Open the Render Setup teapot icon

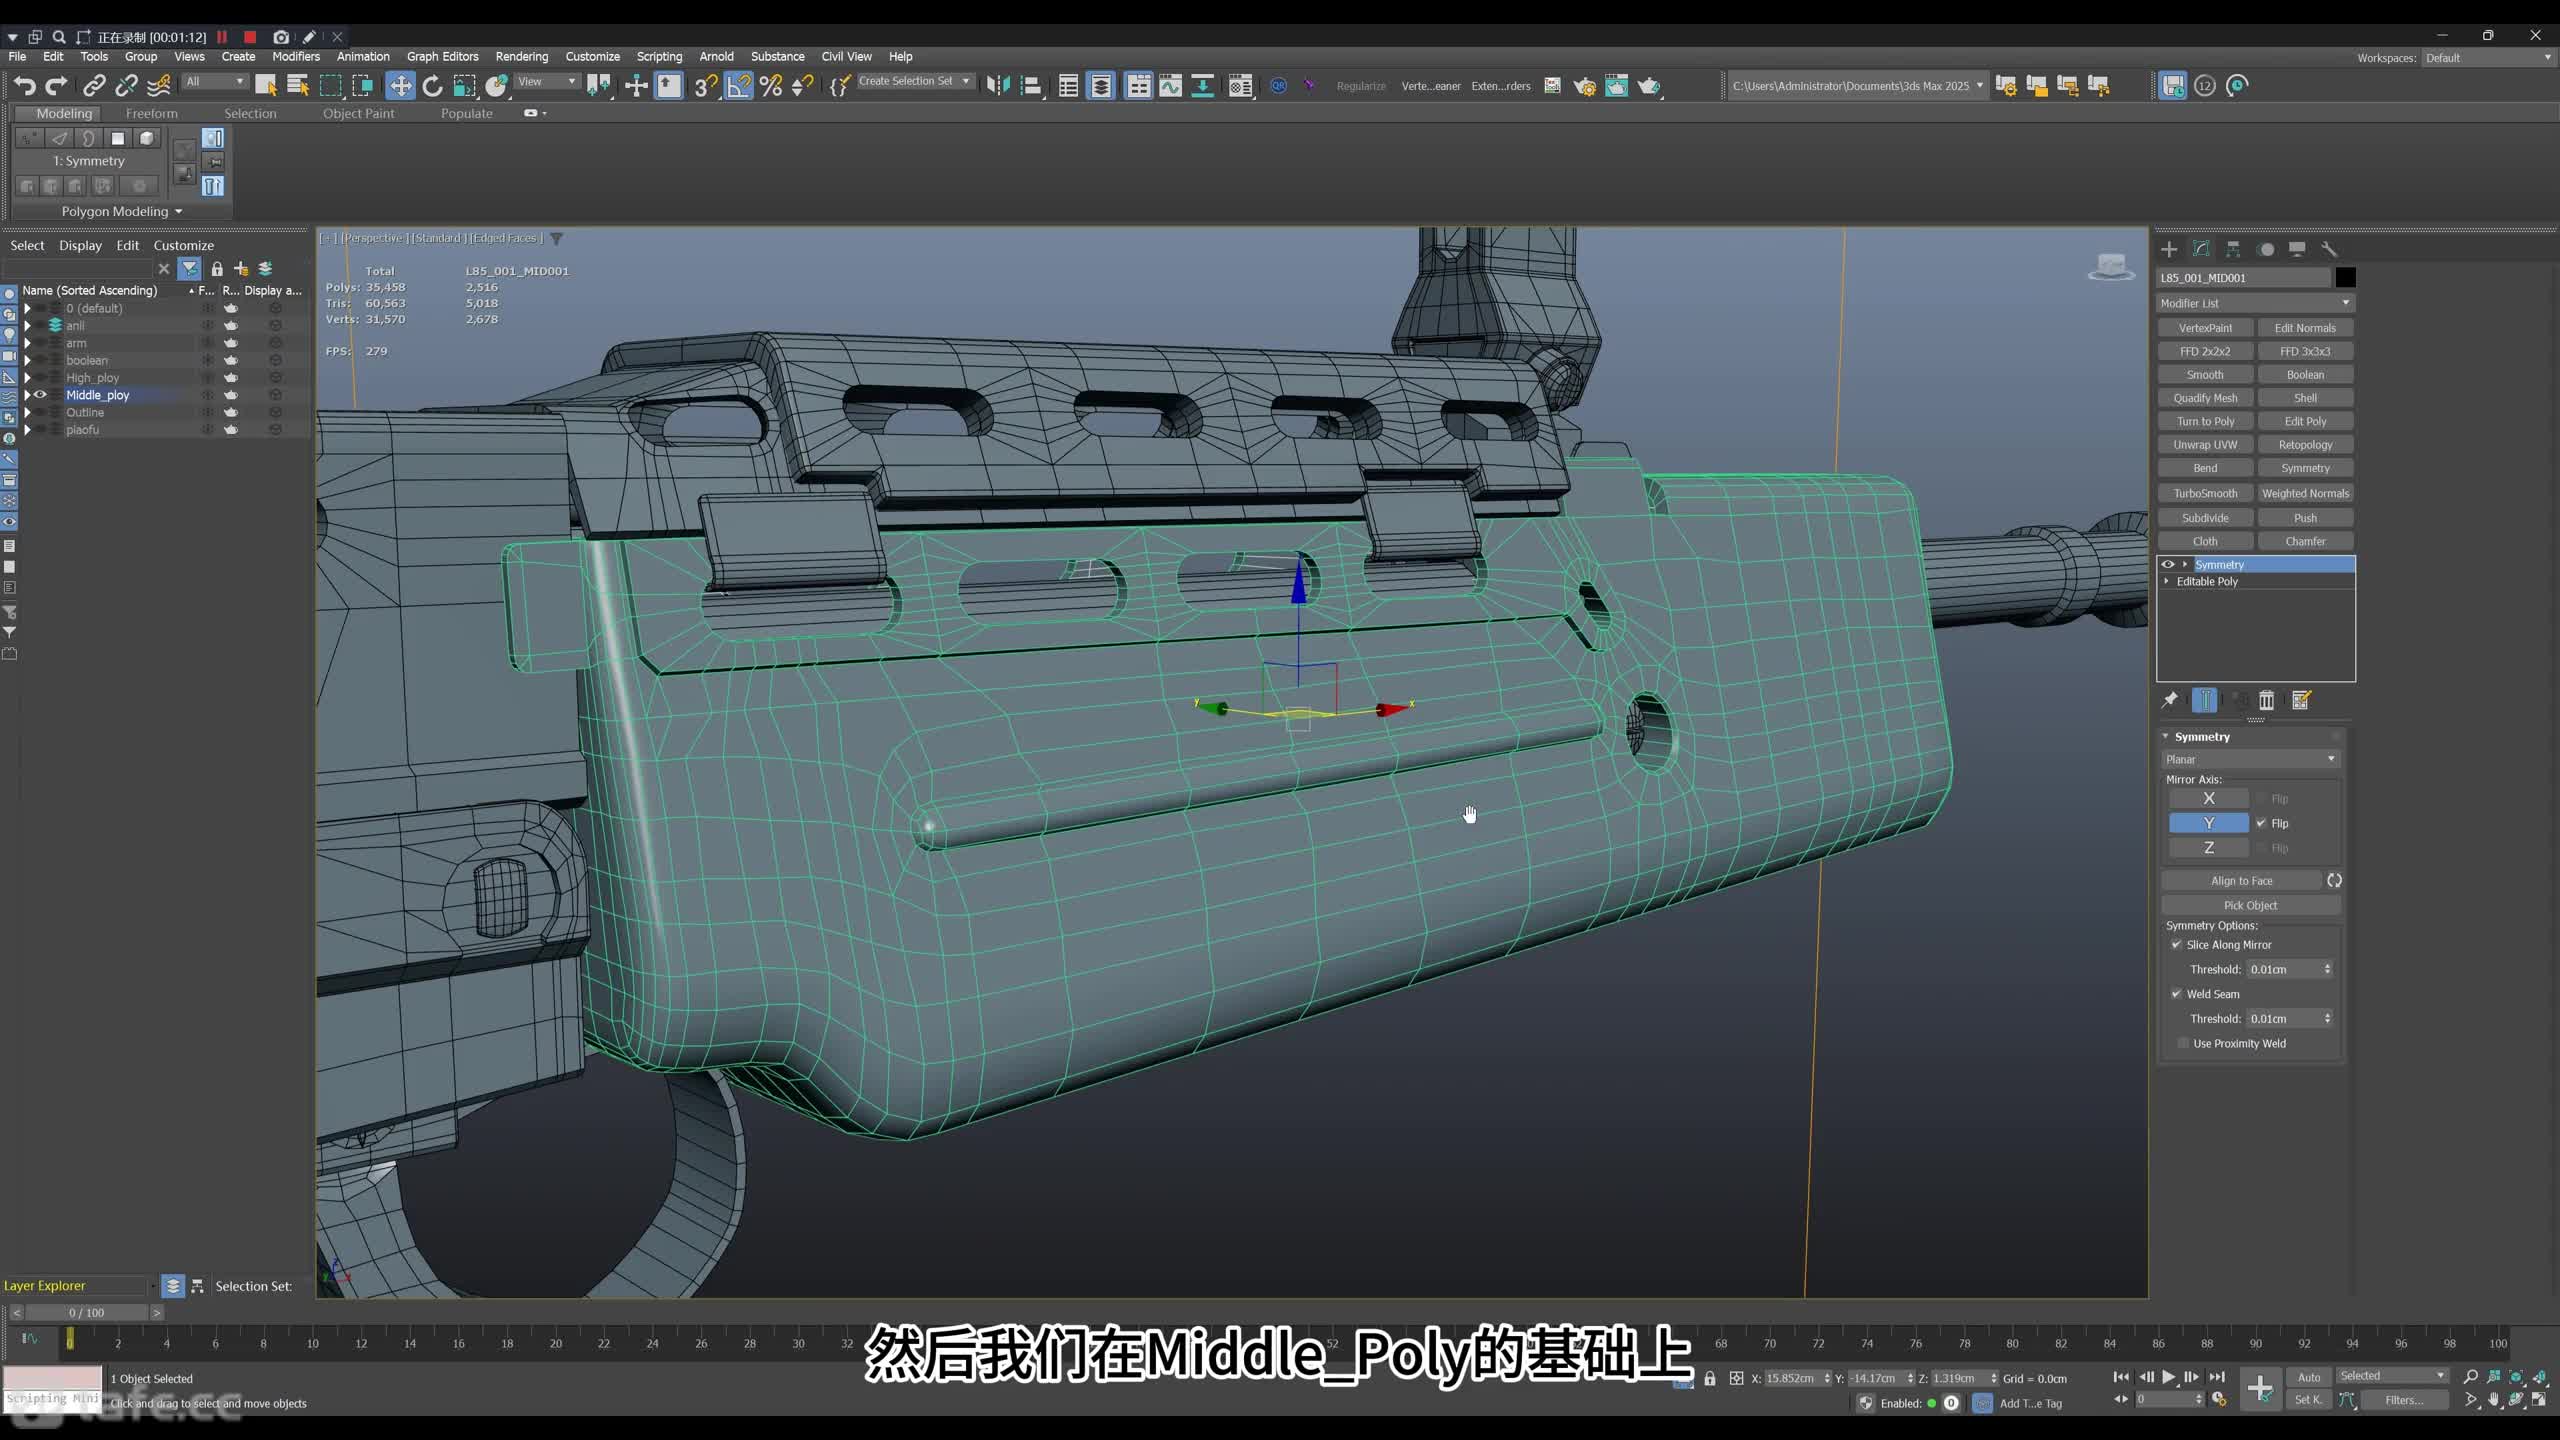(1584, 86)
